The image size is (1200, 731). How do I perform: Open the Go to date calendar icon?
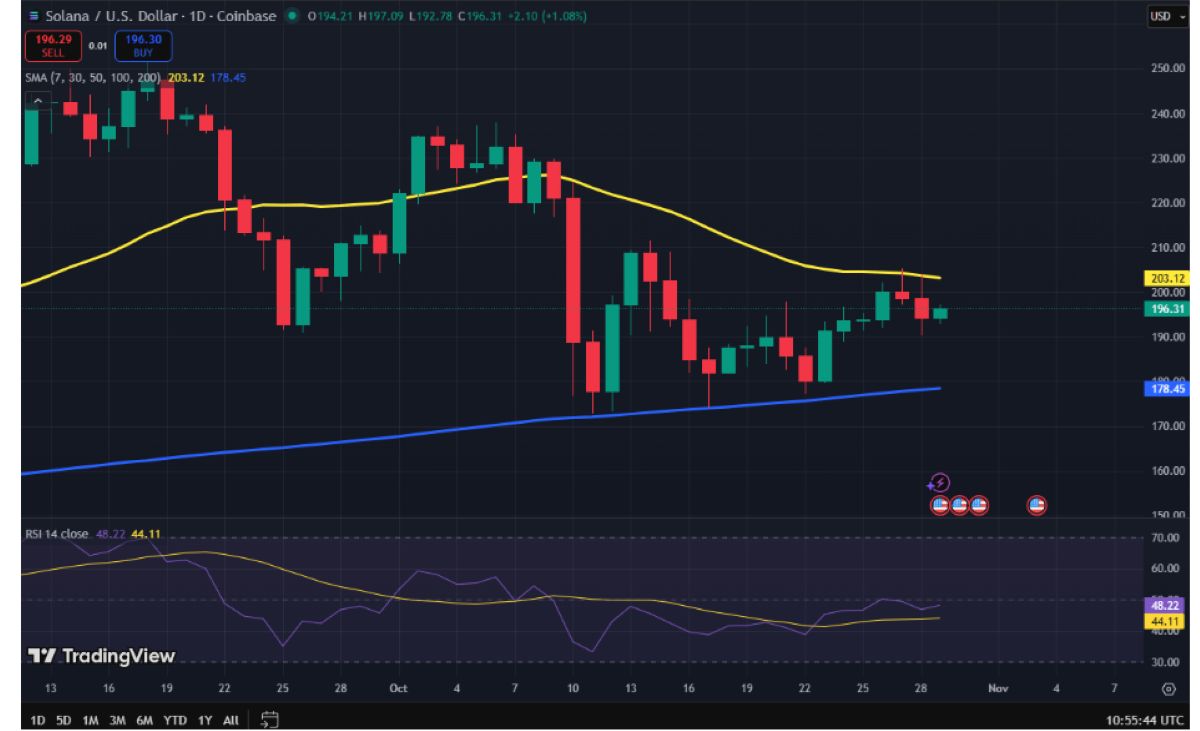[268, 718]
